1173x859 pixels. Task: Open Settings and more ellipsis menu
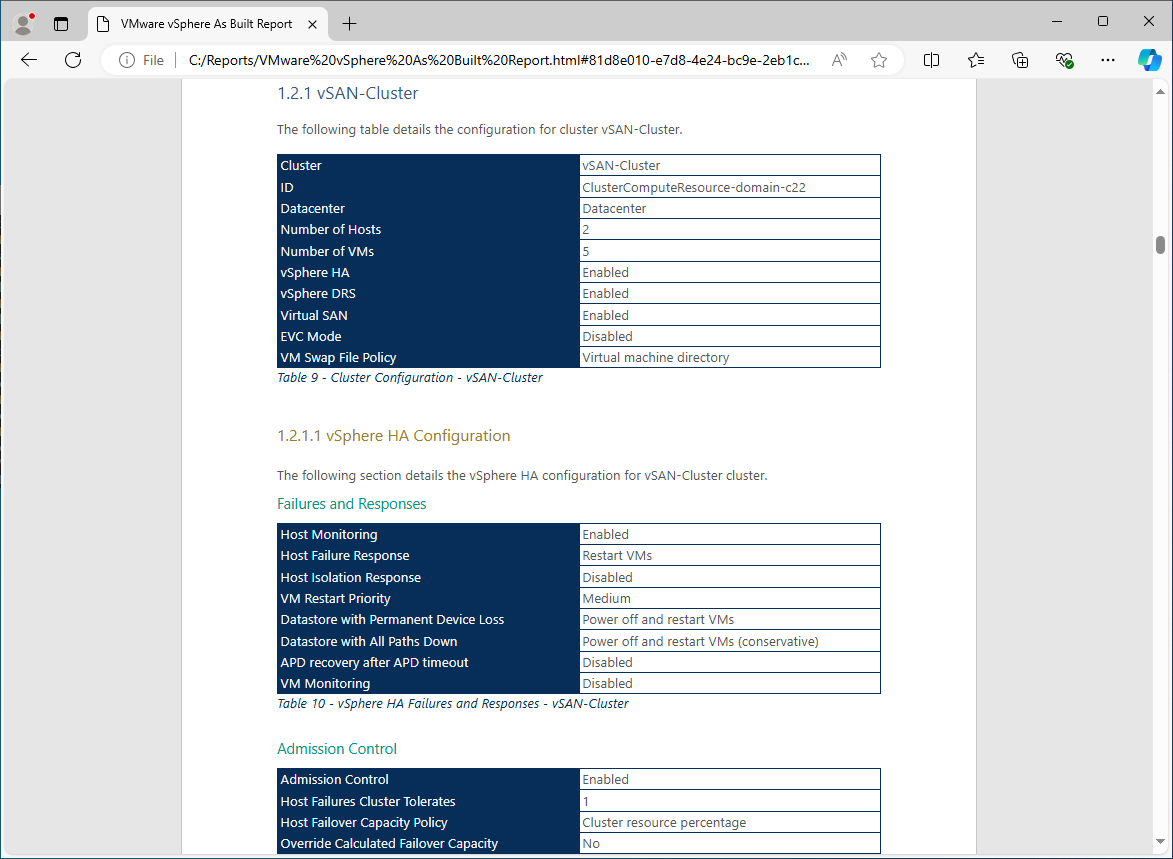pos(1109,60)
